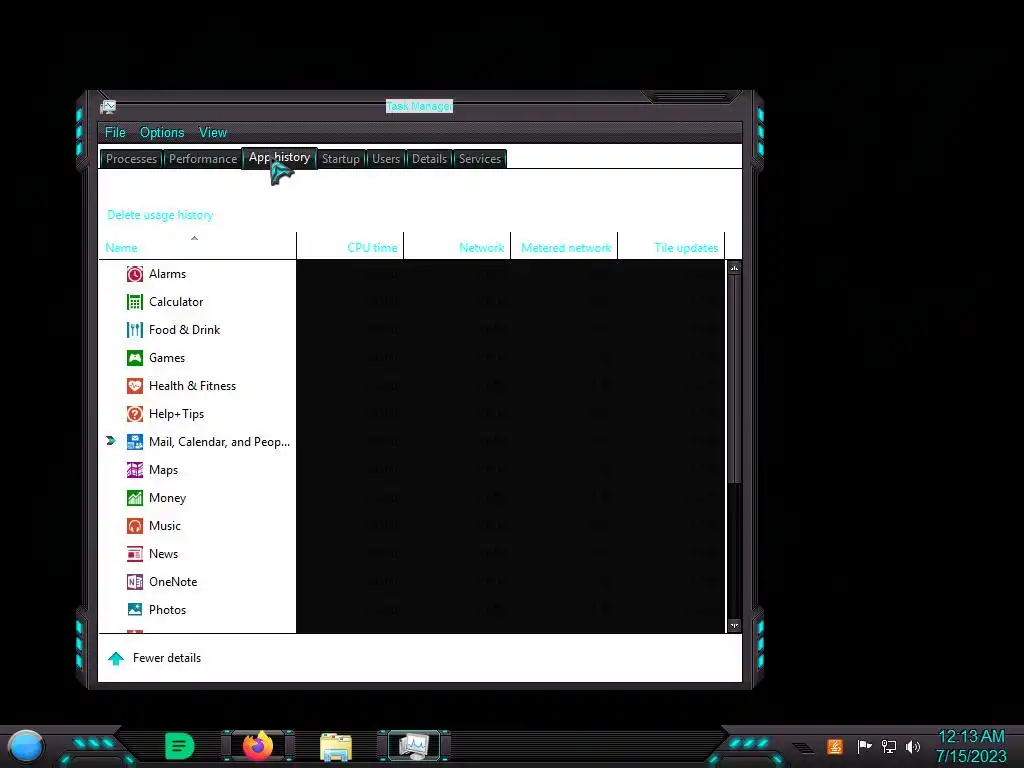Collapse view with Fewer details arrow
1024x768 pixels.
pos(116,658)
